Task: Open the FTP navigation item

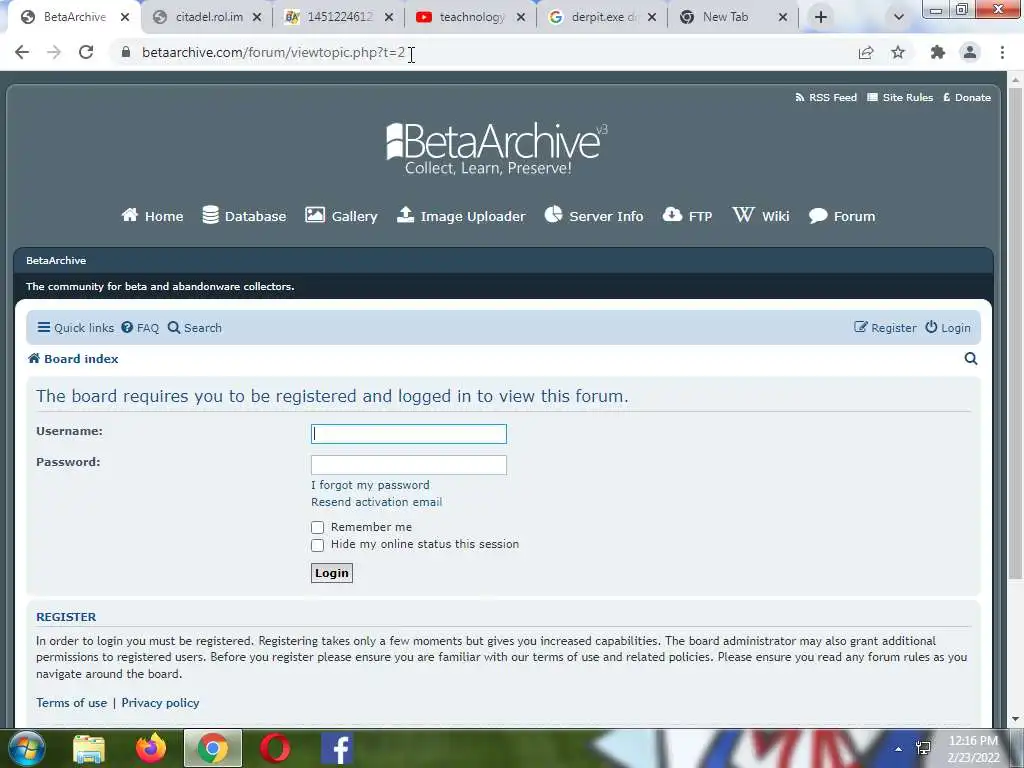Action: click(687, 216)
